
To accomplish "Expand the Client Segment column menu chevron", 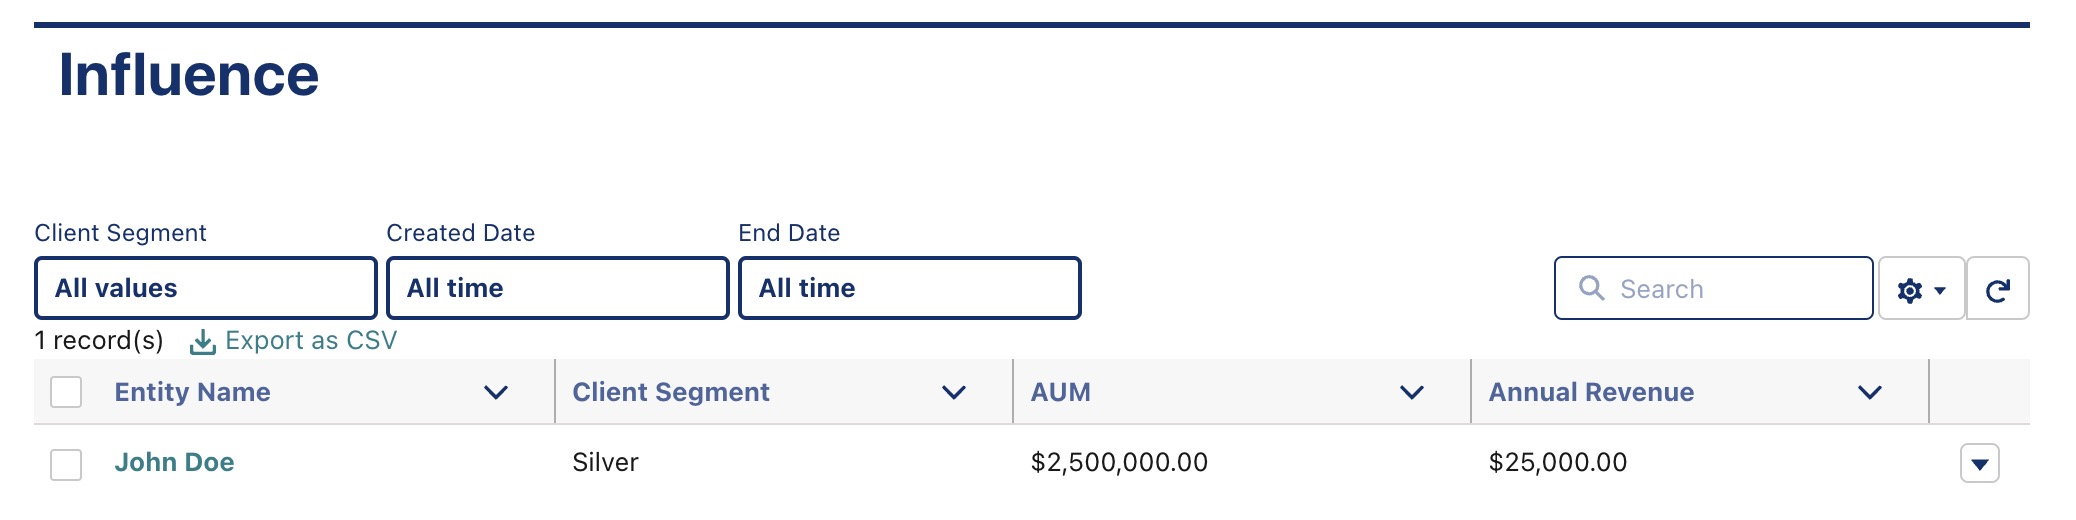I will point(954,392).
